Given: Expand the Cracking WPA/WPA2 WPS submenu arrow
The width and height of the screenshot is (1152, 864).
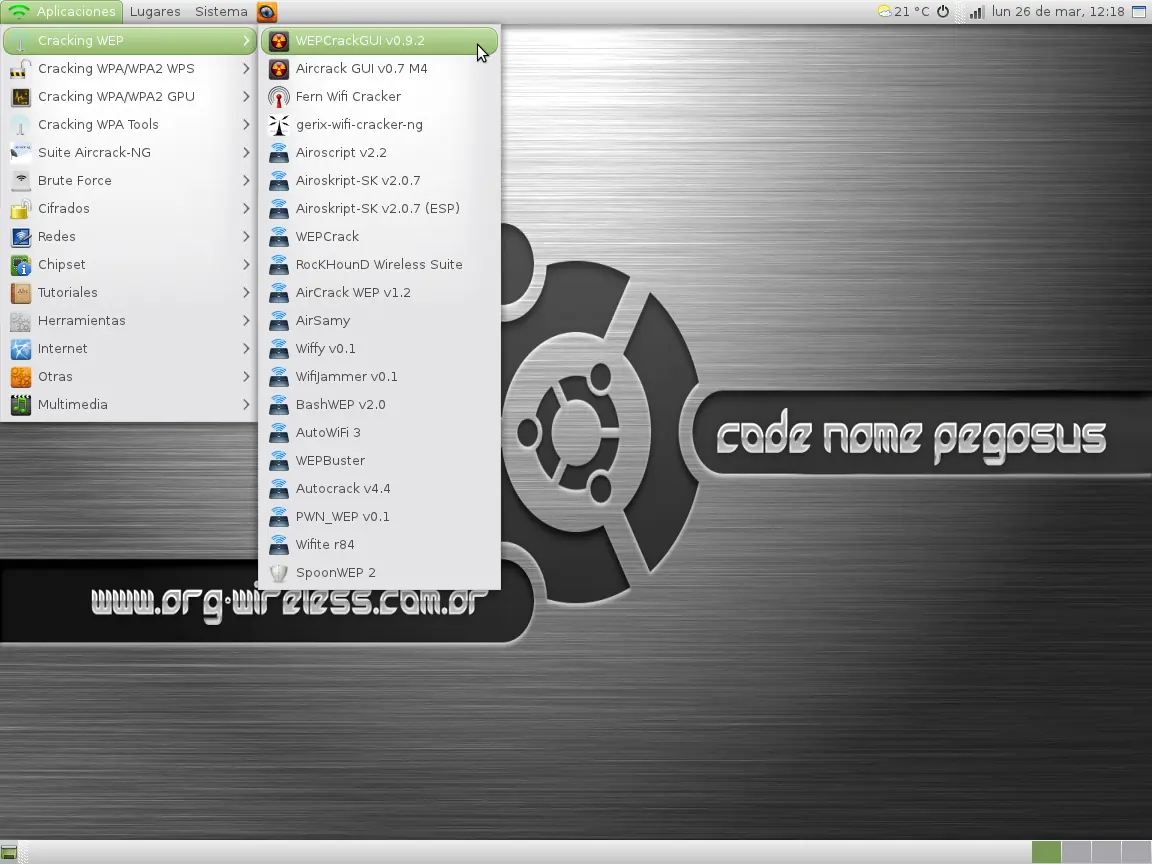Looking at the screenshot, I should pos(246,69).
